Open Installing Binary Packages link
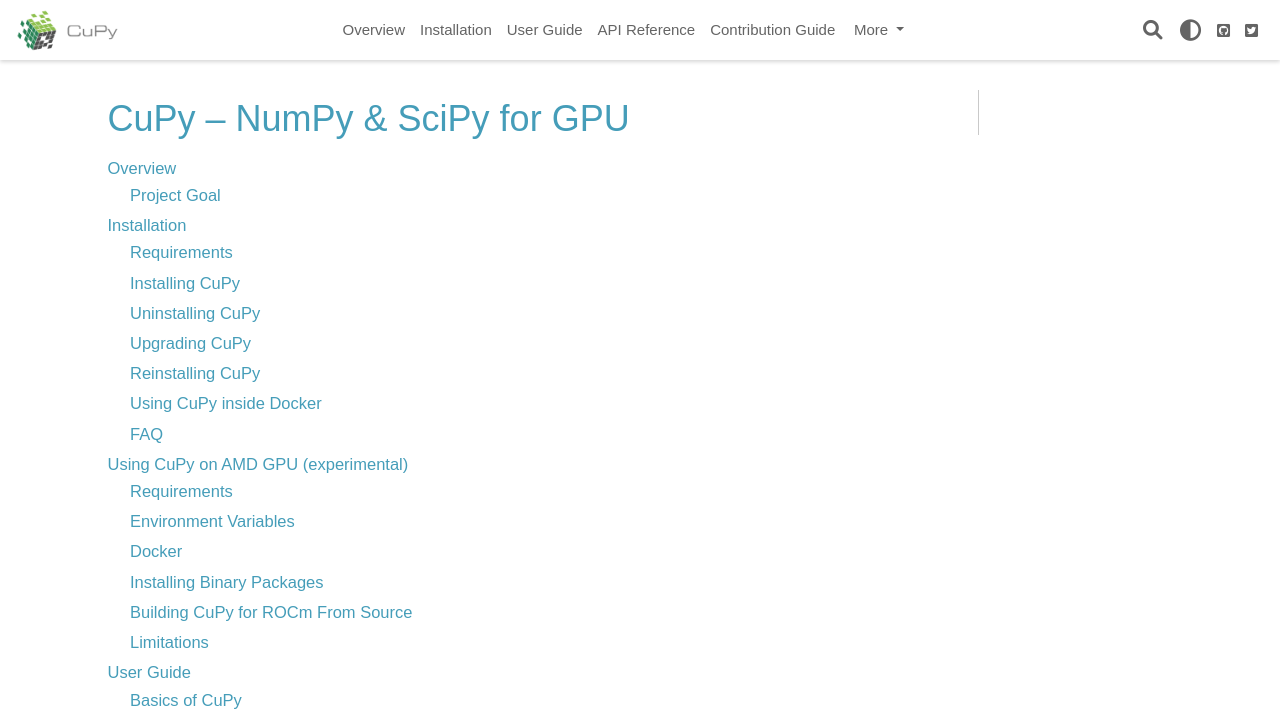The height and width of the screenshot is (720, 1280). 227,582
